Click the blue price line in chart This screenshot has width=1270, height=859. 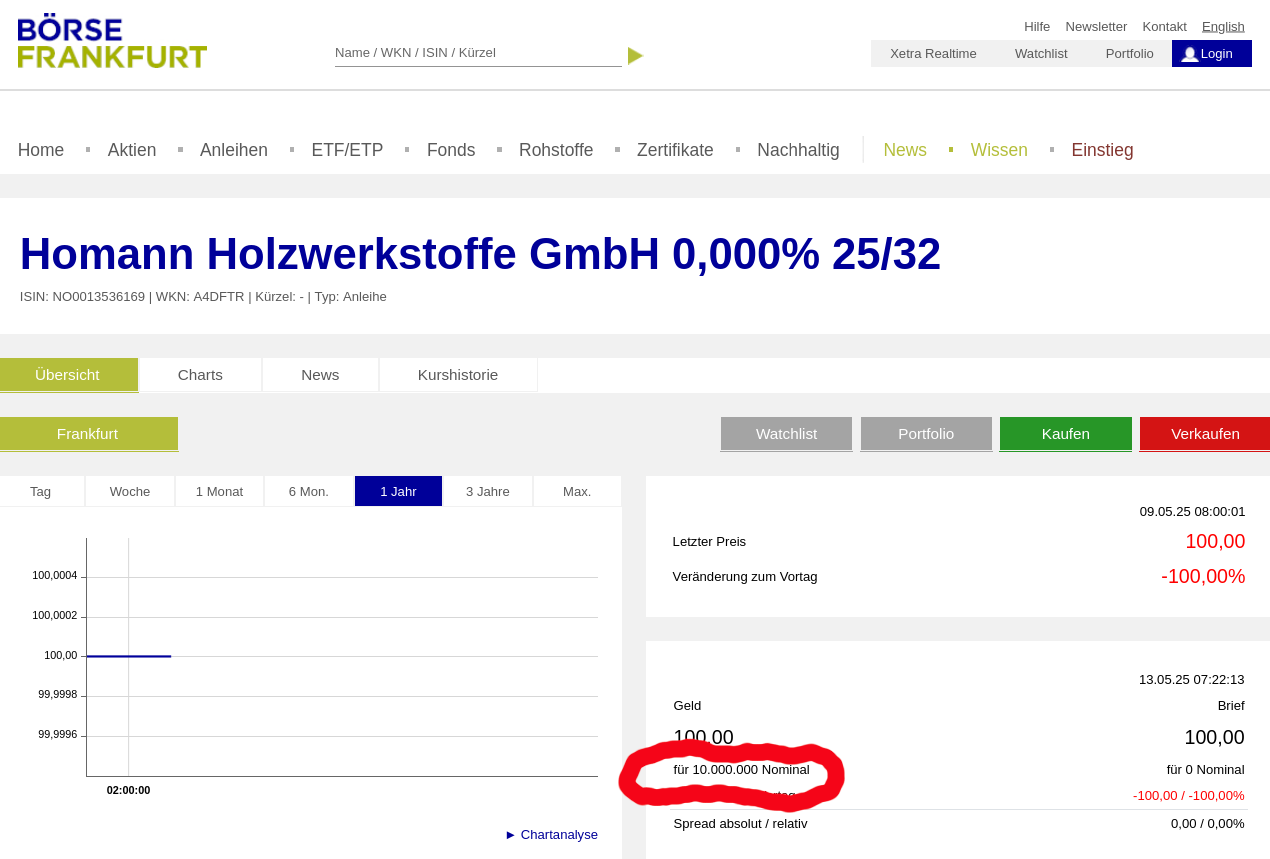click(129, 656)
